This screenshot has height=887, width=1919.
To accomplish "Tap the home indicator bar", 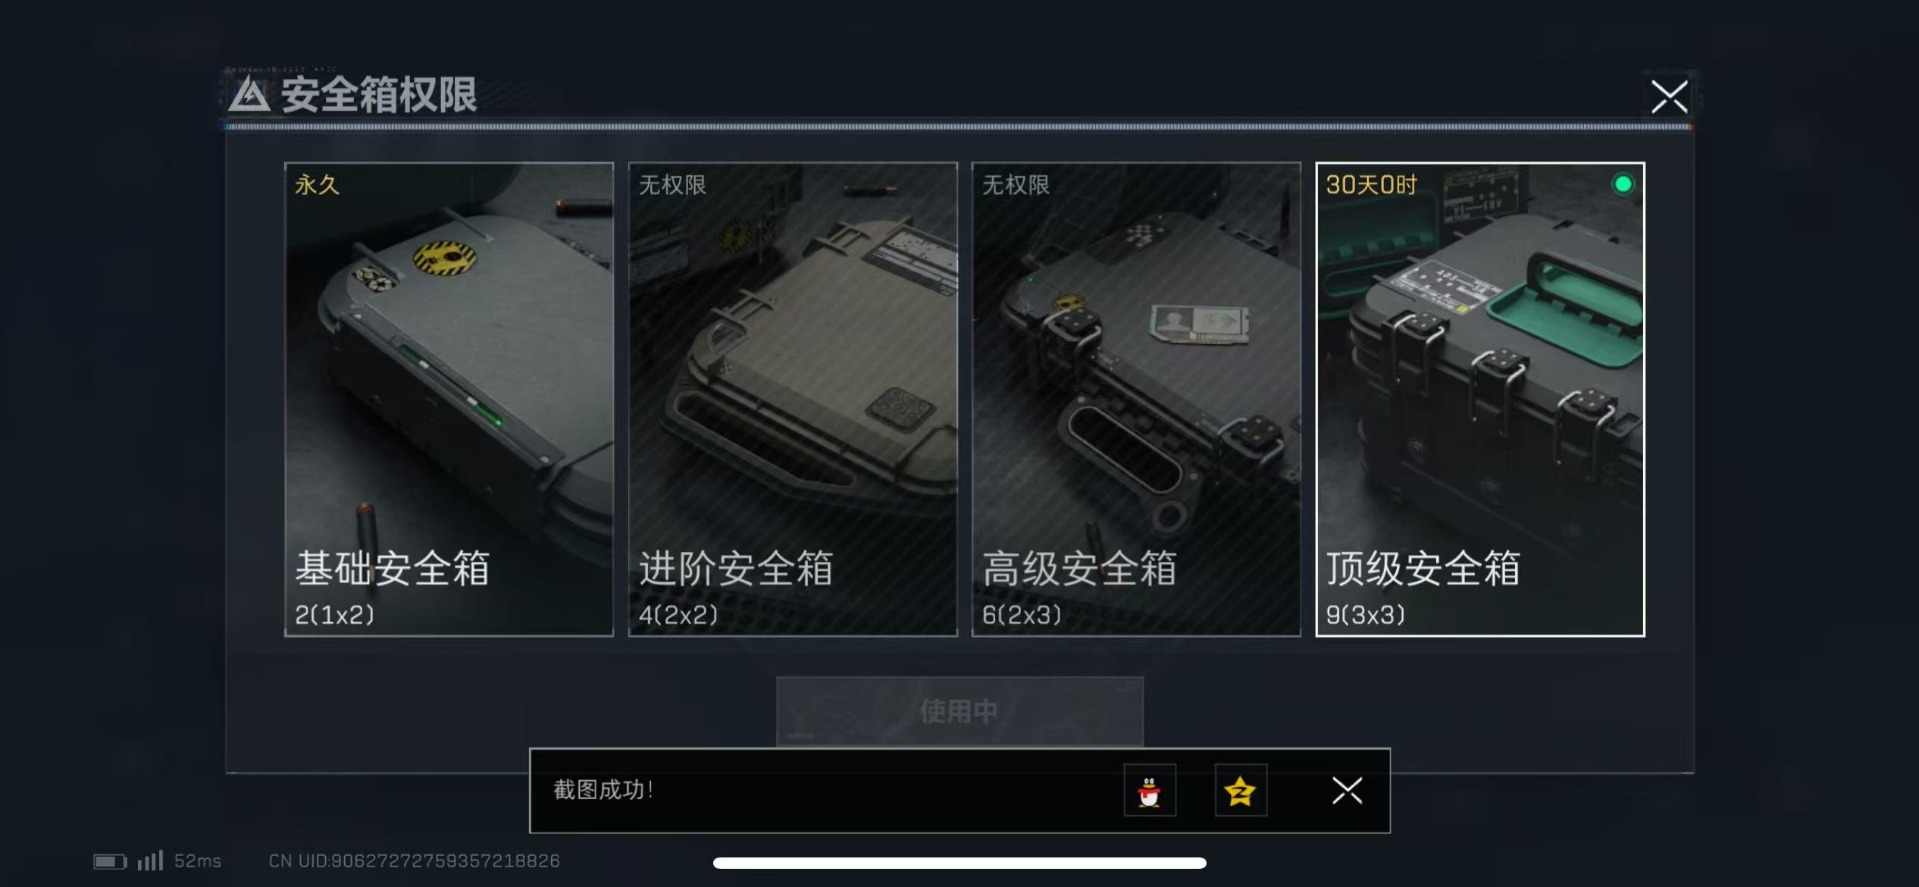I will click(960, 863).
